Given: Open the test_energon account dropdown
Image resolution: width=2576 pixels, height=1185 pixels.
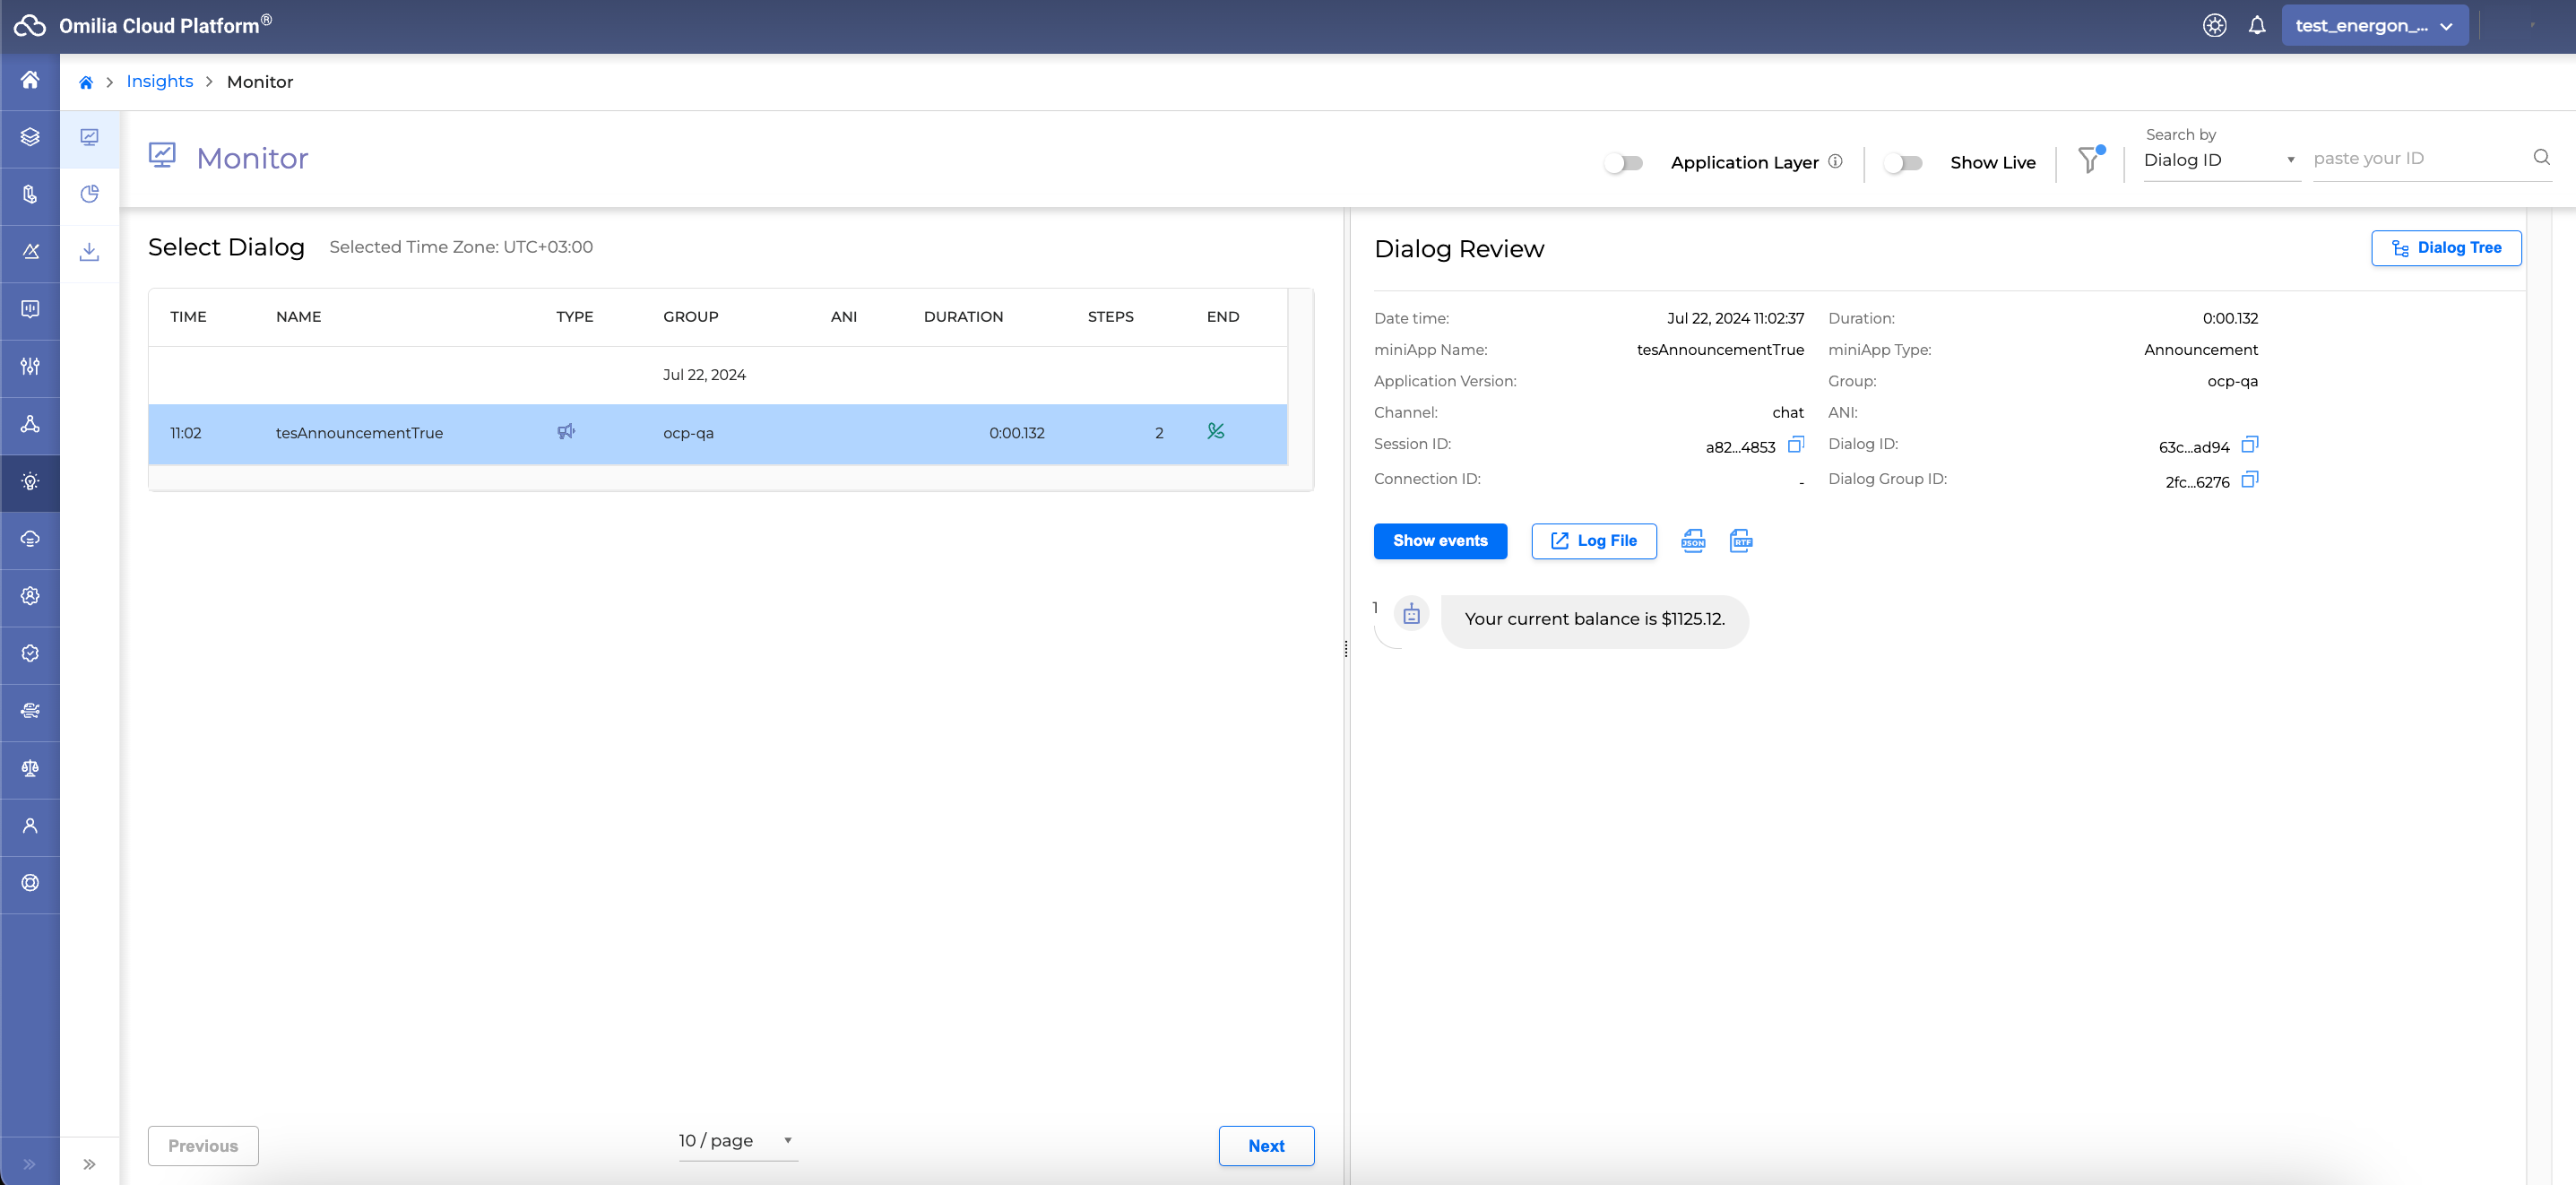Looking at the screenshot, I should click(x=2374, y=26).
